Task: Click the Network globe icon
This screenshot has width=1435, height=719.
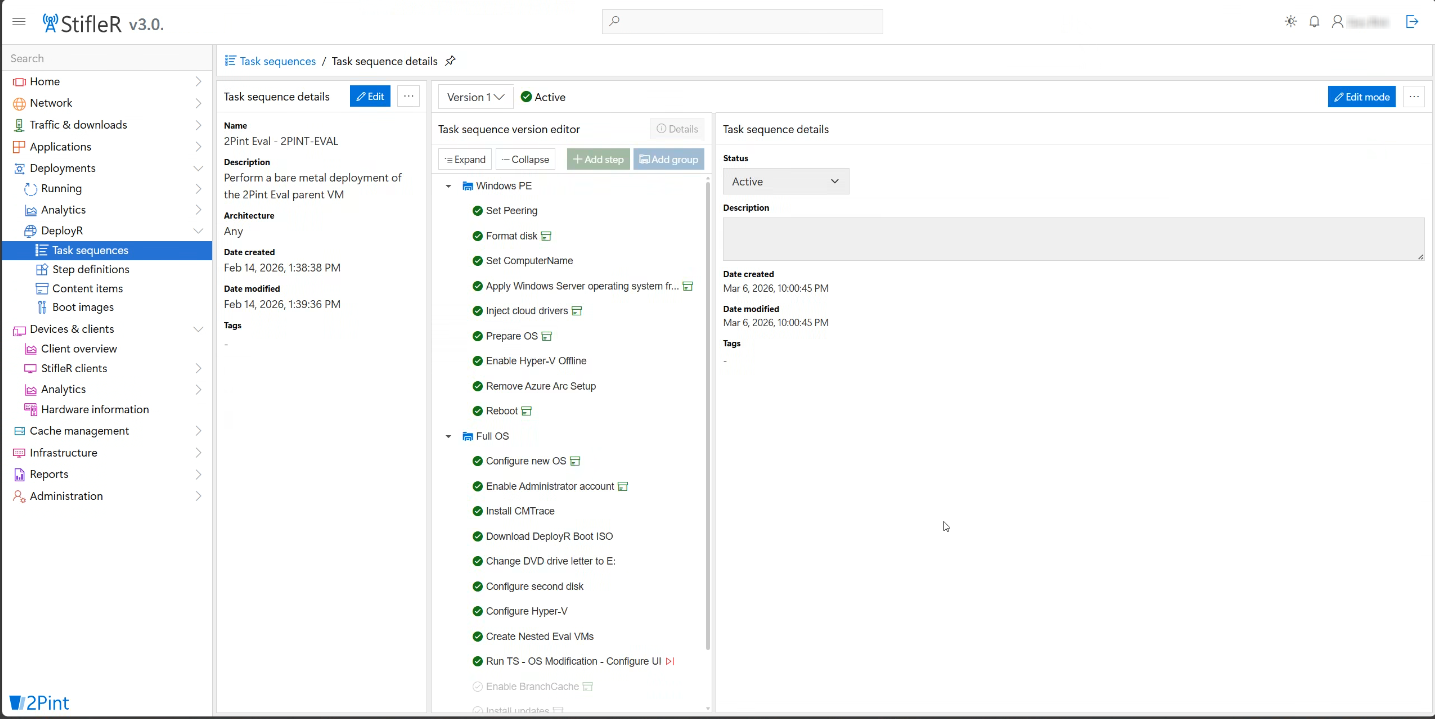Action: coord(19,103)
